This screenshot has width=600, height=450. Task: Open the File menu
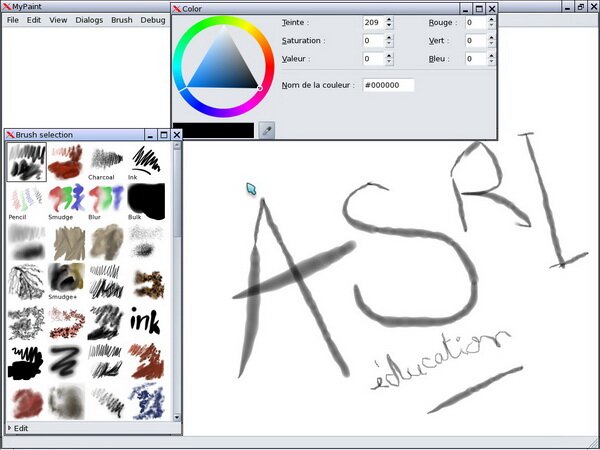(x=13, y=20)
